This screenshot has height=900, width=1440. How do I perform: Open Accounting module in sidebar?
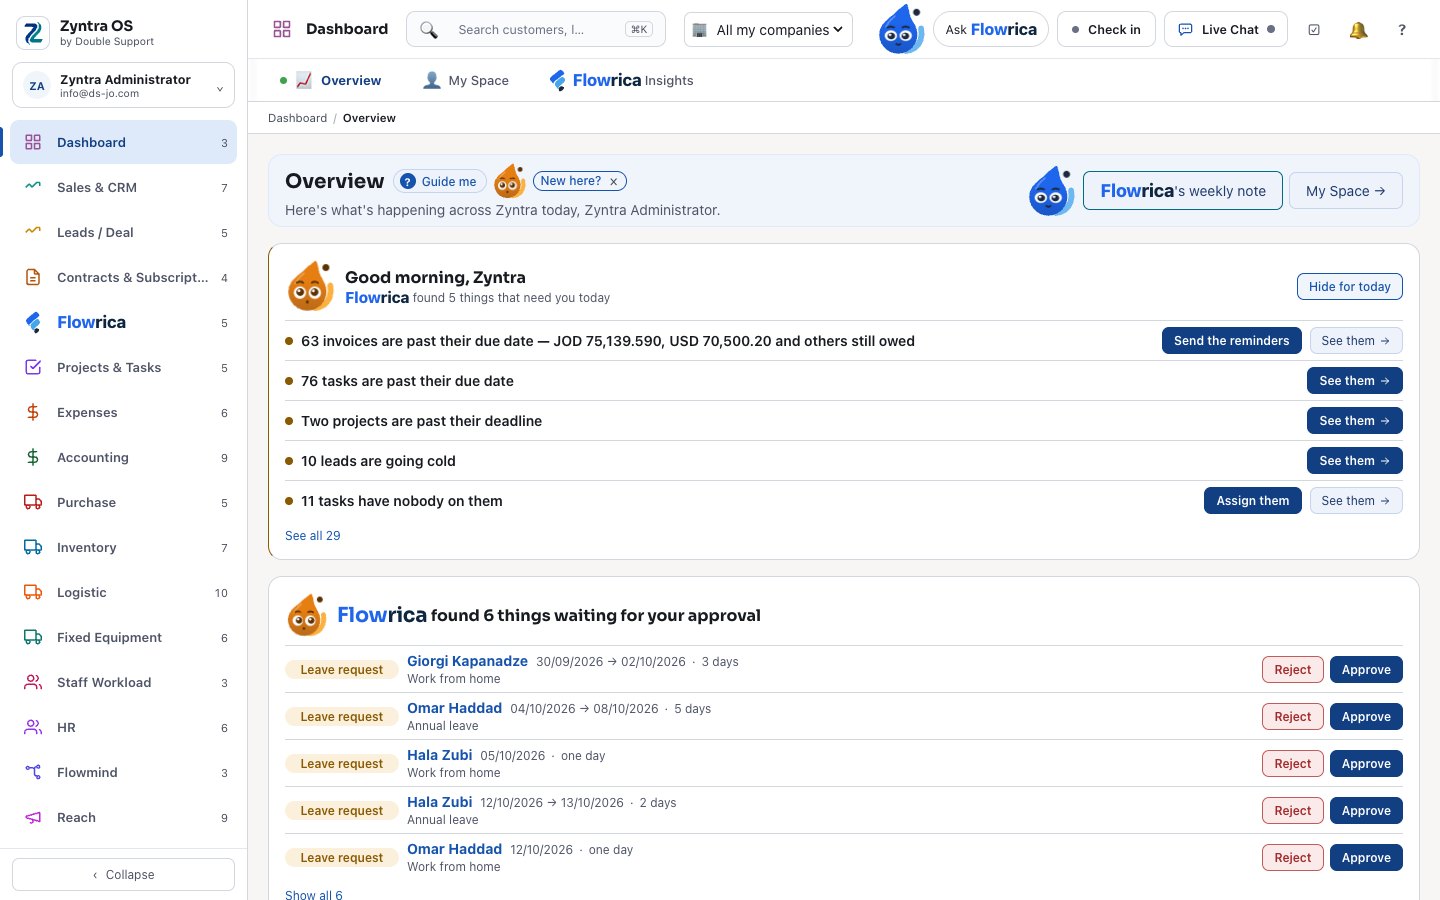(124, 457)
